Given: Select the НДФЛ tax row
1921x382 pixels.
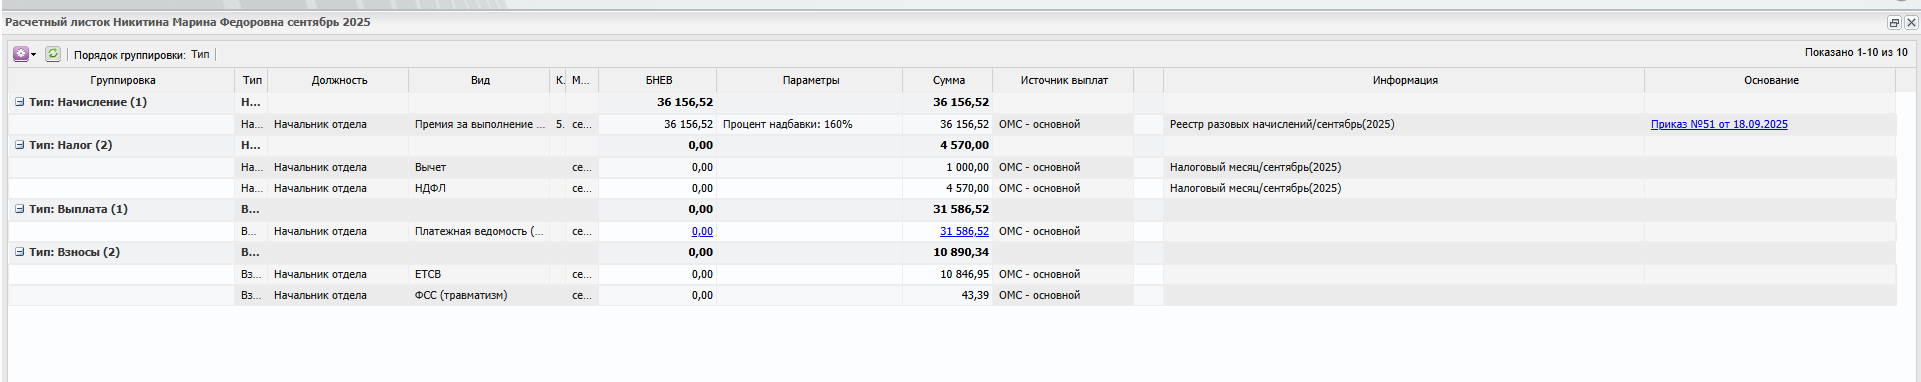Looking at the screenshot, I should pos(952,188).
